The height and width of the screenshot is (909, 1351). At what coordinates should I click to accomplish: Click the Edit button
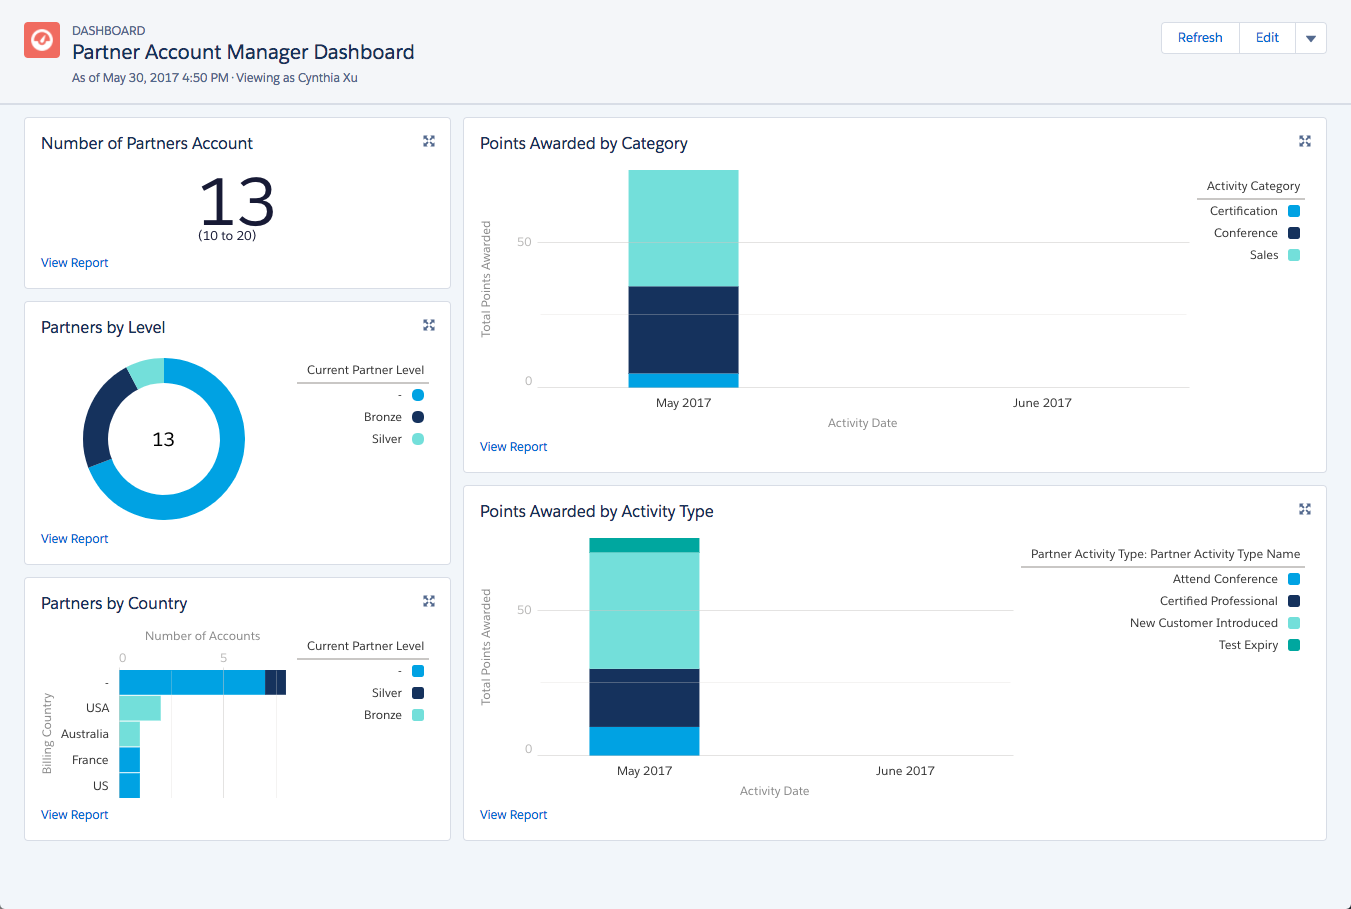1266,37
